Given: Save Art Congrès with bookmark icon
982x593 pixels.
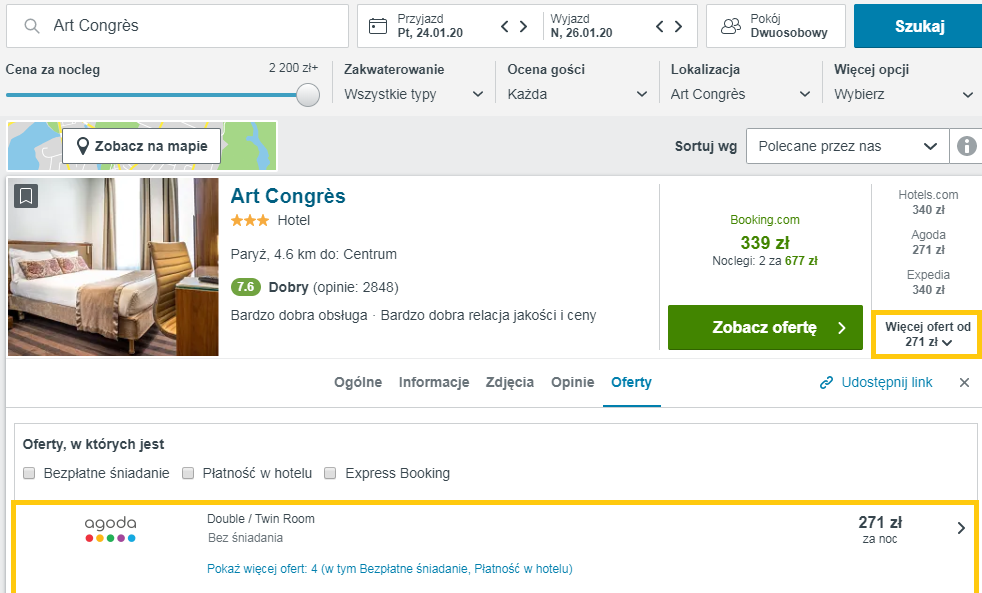Looking at the screenshot, I should pyautogui.click(x=26, y=196).
